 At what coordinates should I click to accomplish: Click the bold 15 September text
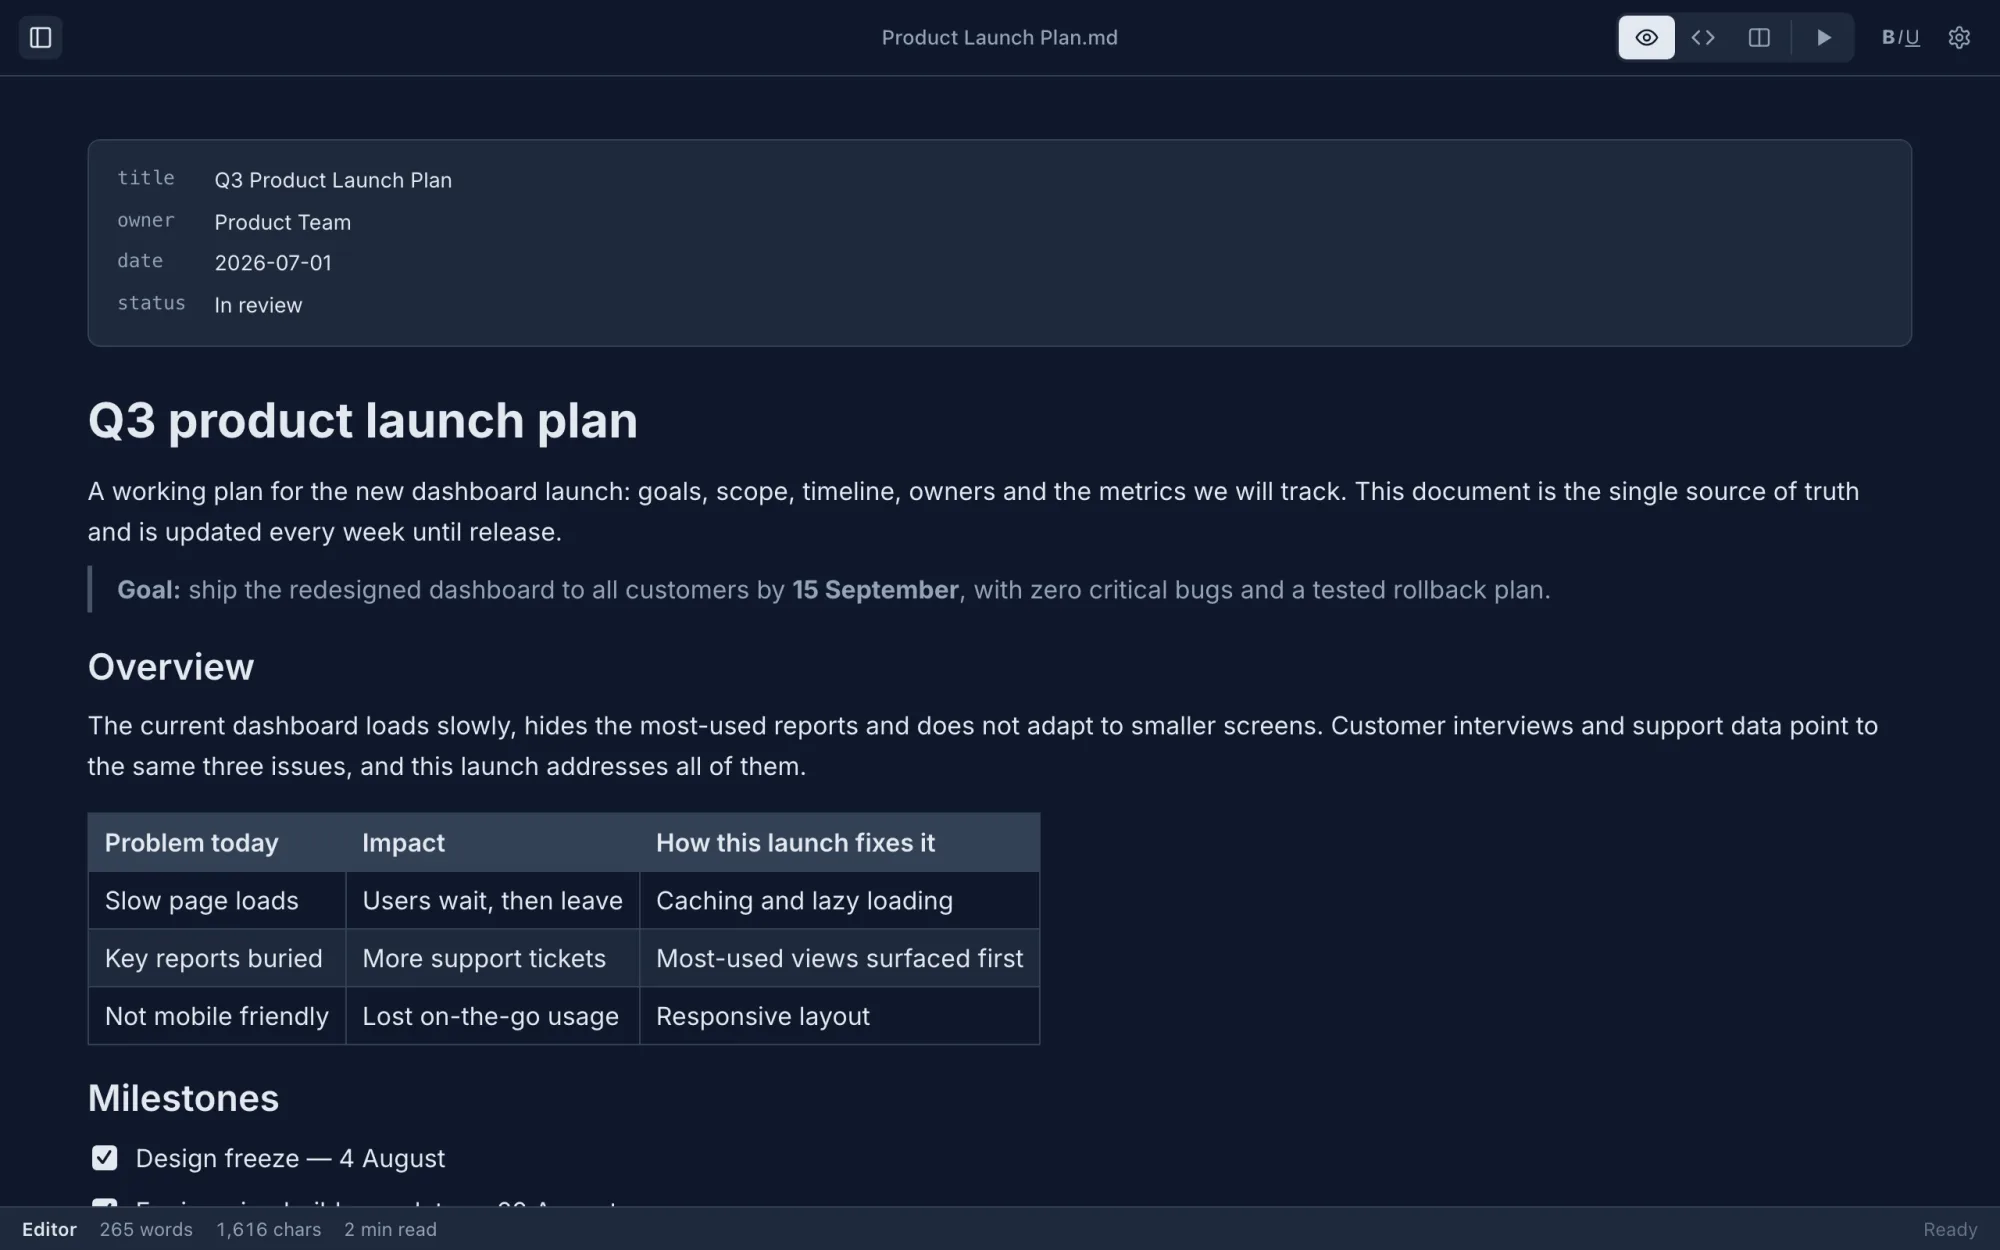(x=875, y=590)
